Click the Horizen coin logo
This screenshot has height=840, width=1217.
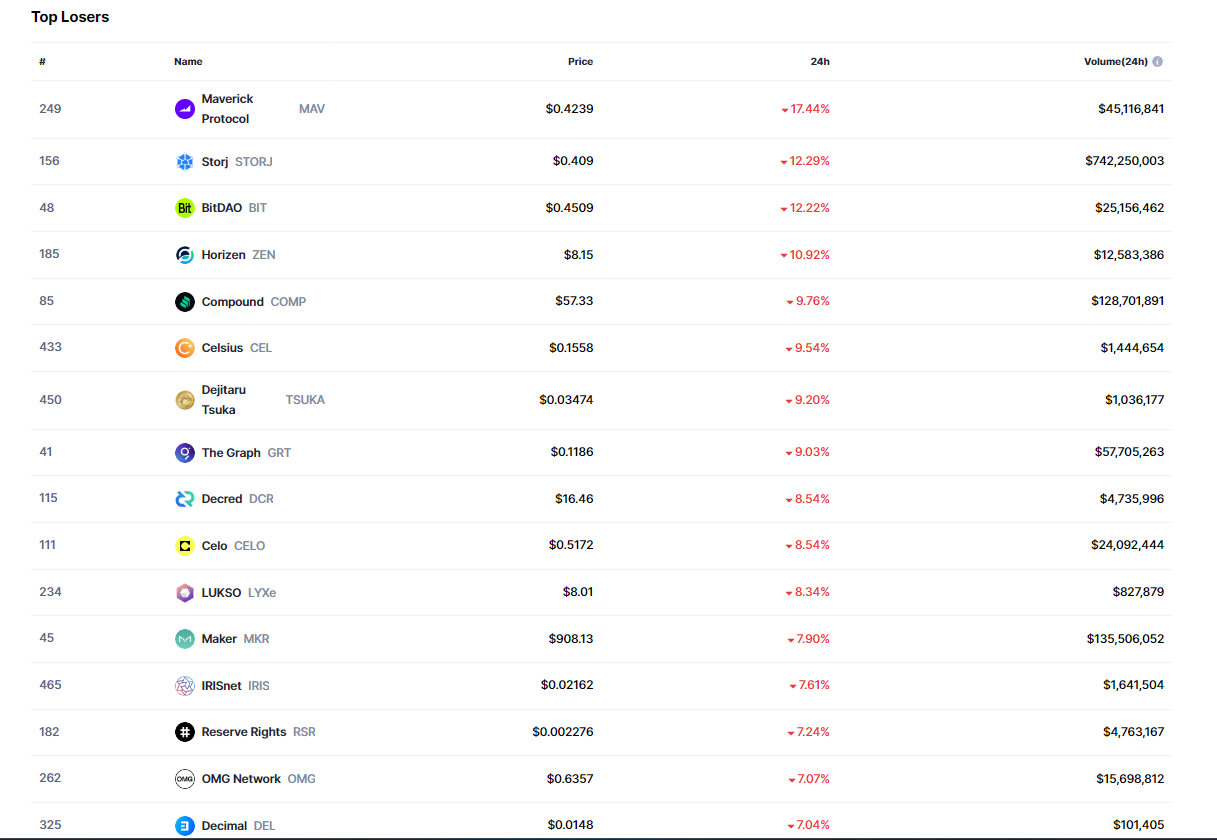185,255
